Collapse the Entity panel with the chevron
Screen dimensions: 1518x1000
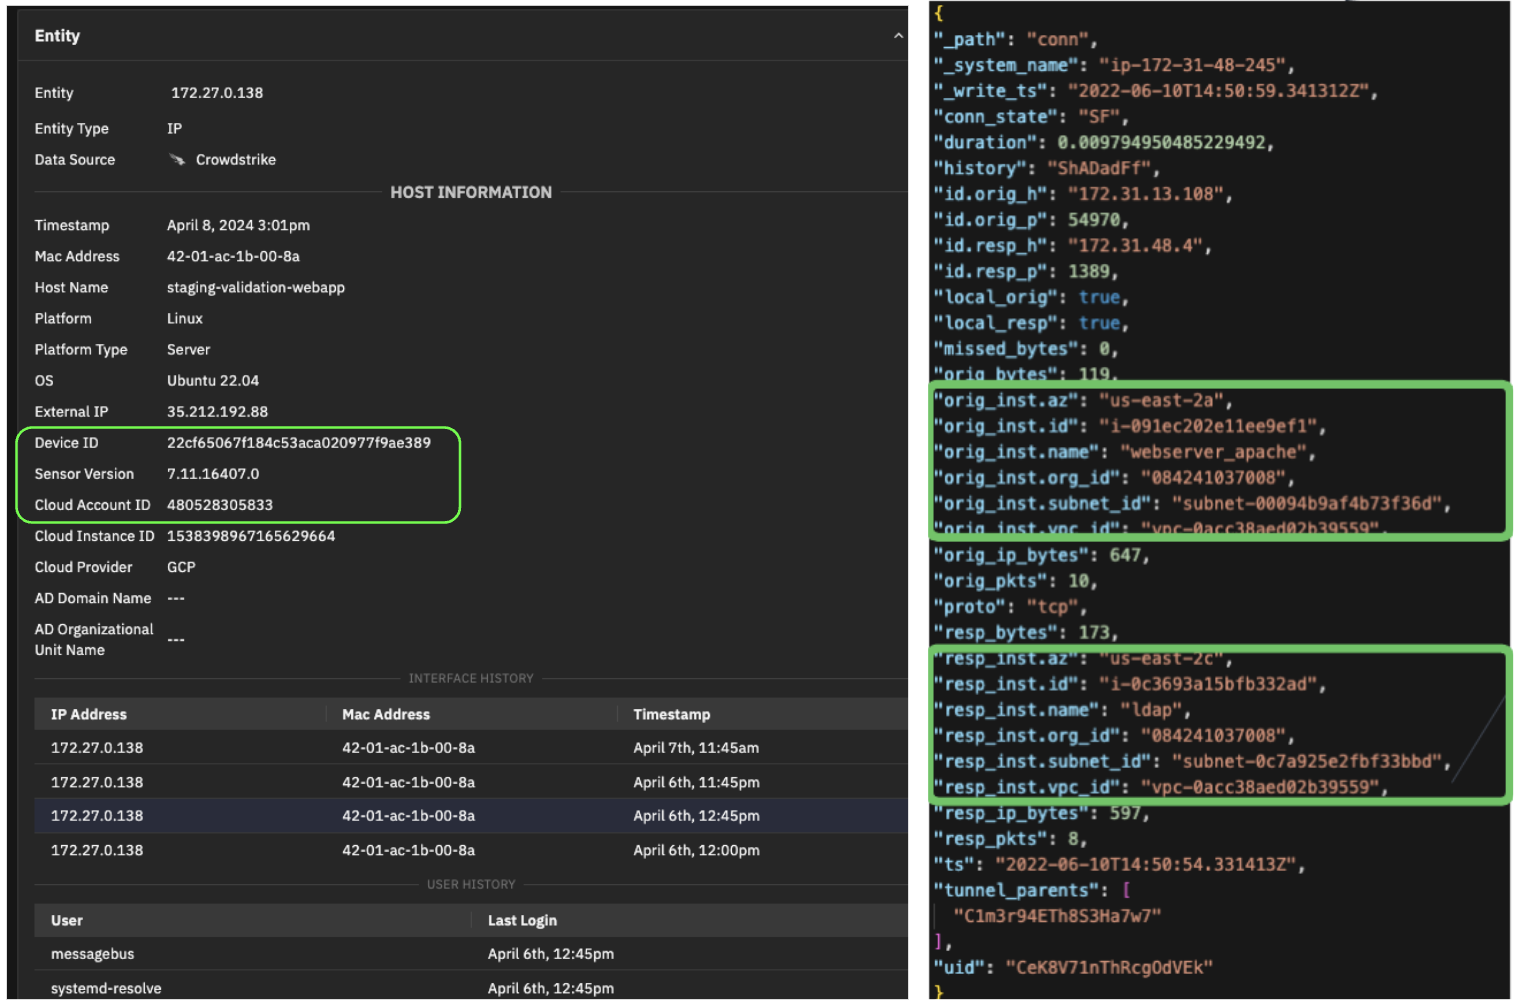[x=897, y=36]
